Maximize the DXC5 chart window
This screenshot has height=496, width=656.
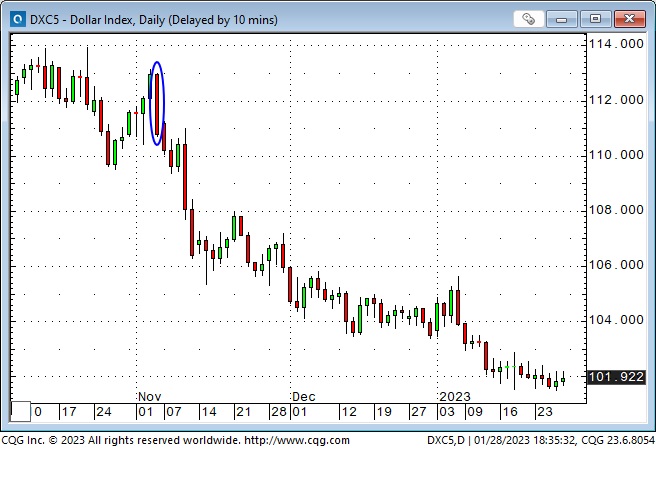tap(595, 19)
